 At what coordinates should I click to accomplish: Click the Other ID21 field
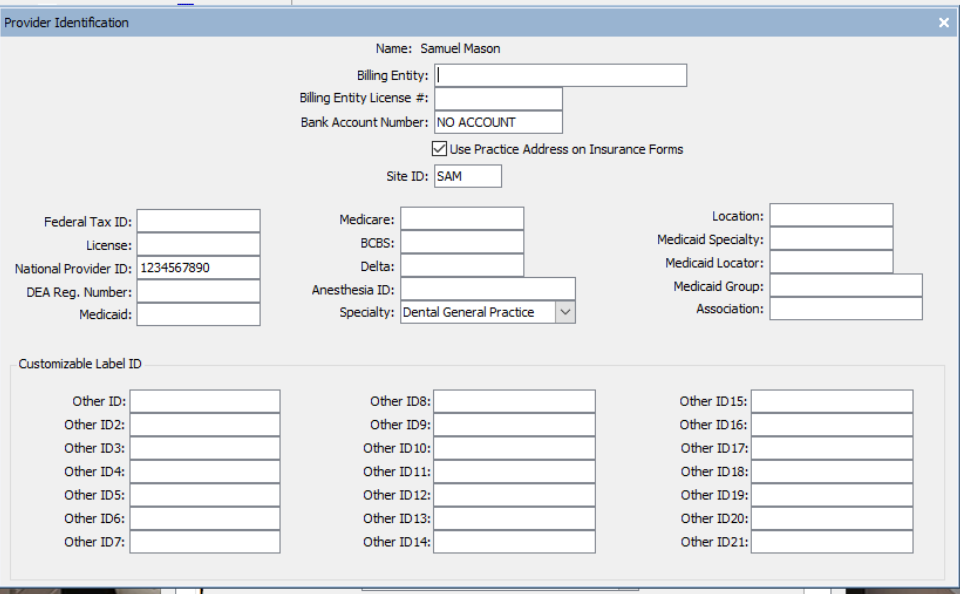832,542
